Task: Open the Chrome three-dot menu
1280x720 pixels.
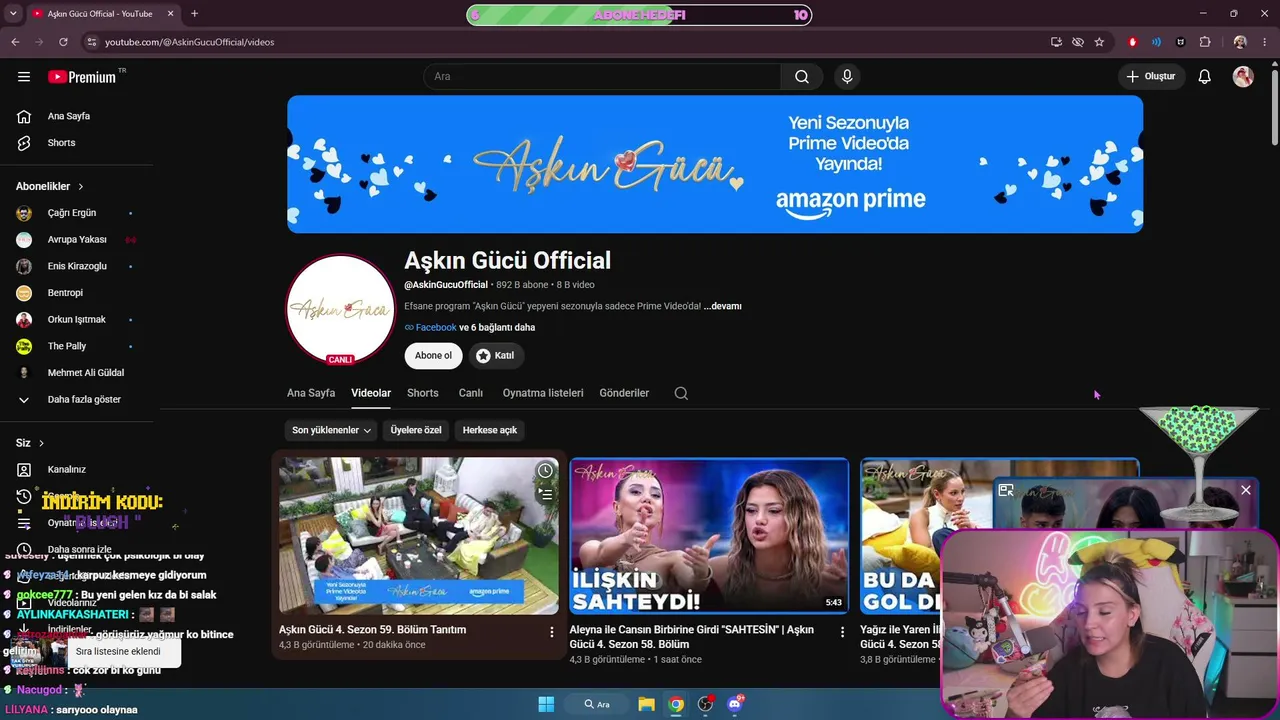Action: (1265, 42)
